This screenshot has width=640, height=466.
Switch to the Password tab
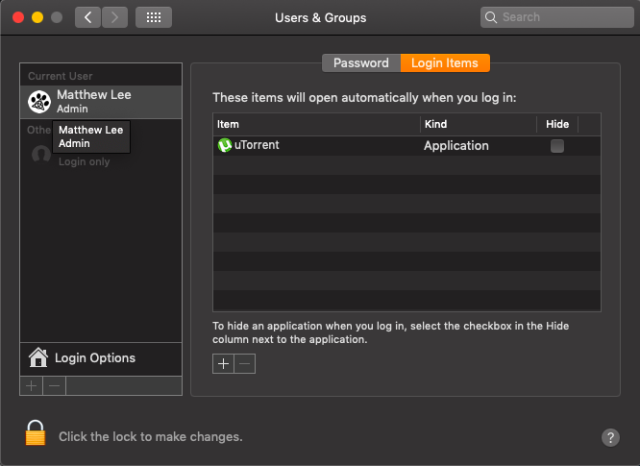pyautogui.click(x=361, y=63)
